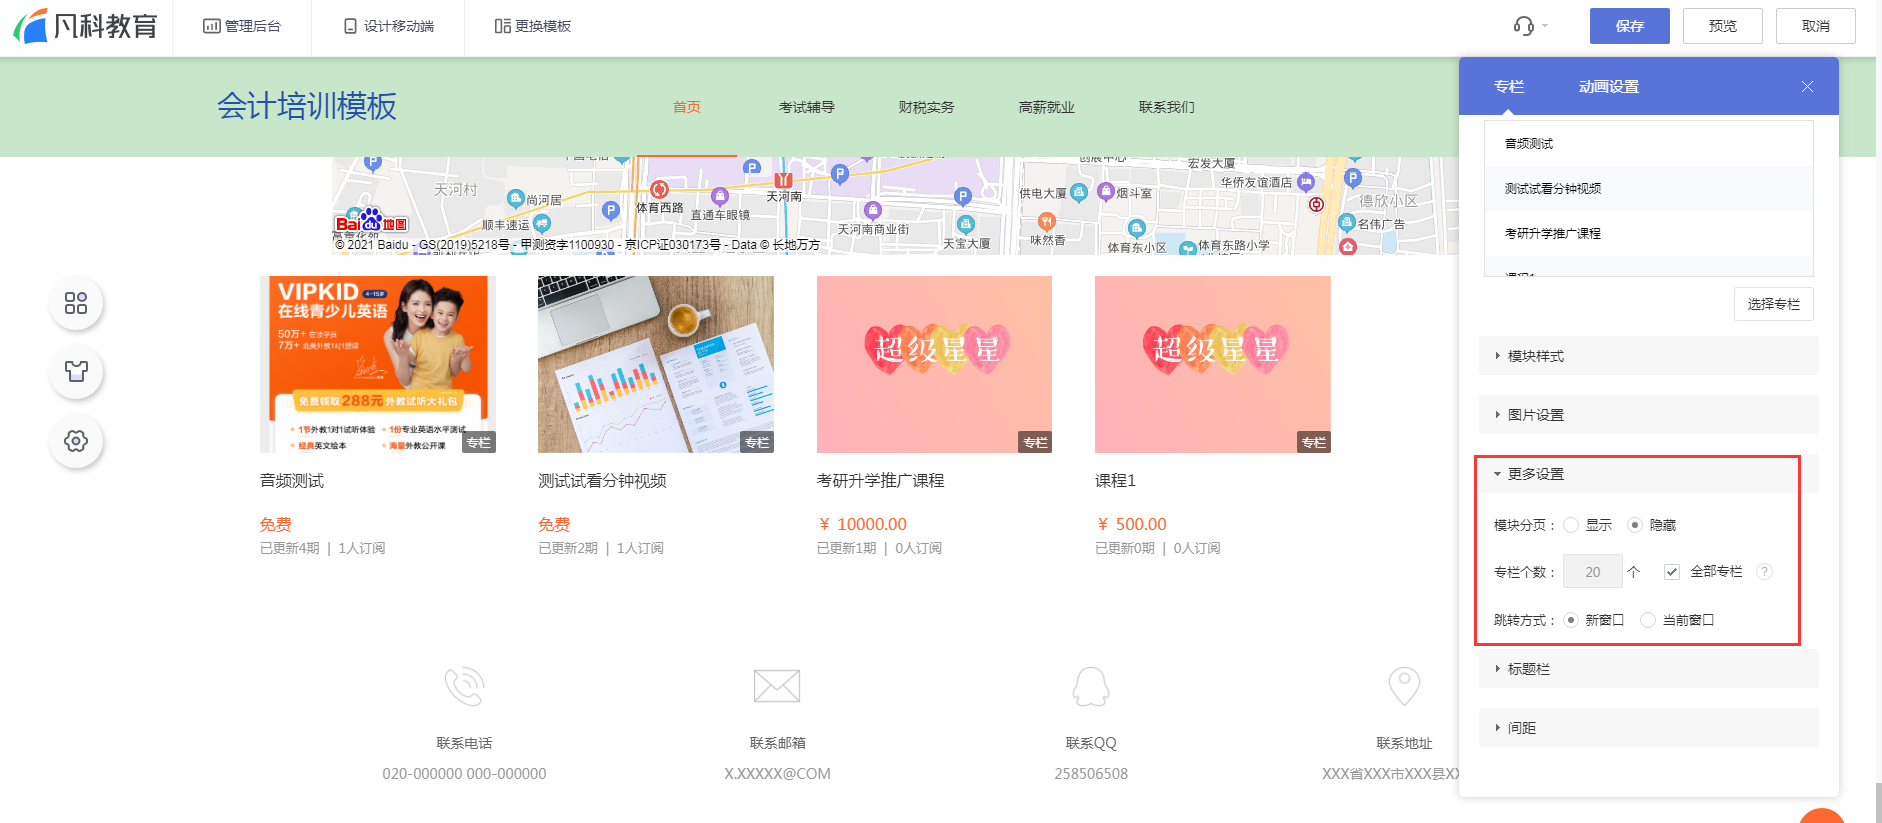Image resolution: width=1882 pixels, height=823 pixels.
Task: Click the 专栏 badge on 课程1 thumbnail
Action: coord(1314,442)
